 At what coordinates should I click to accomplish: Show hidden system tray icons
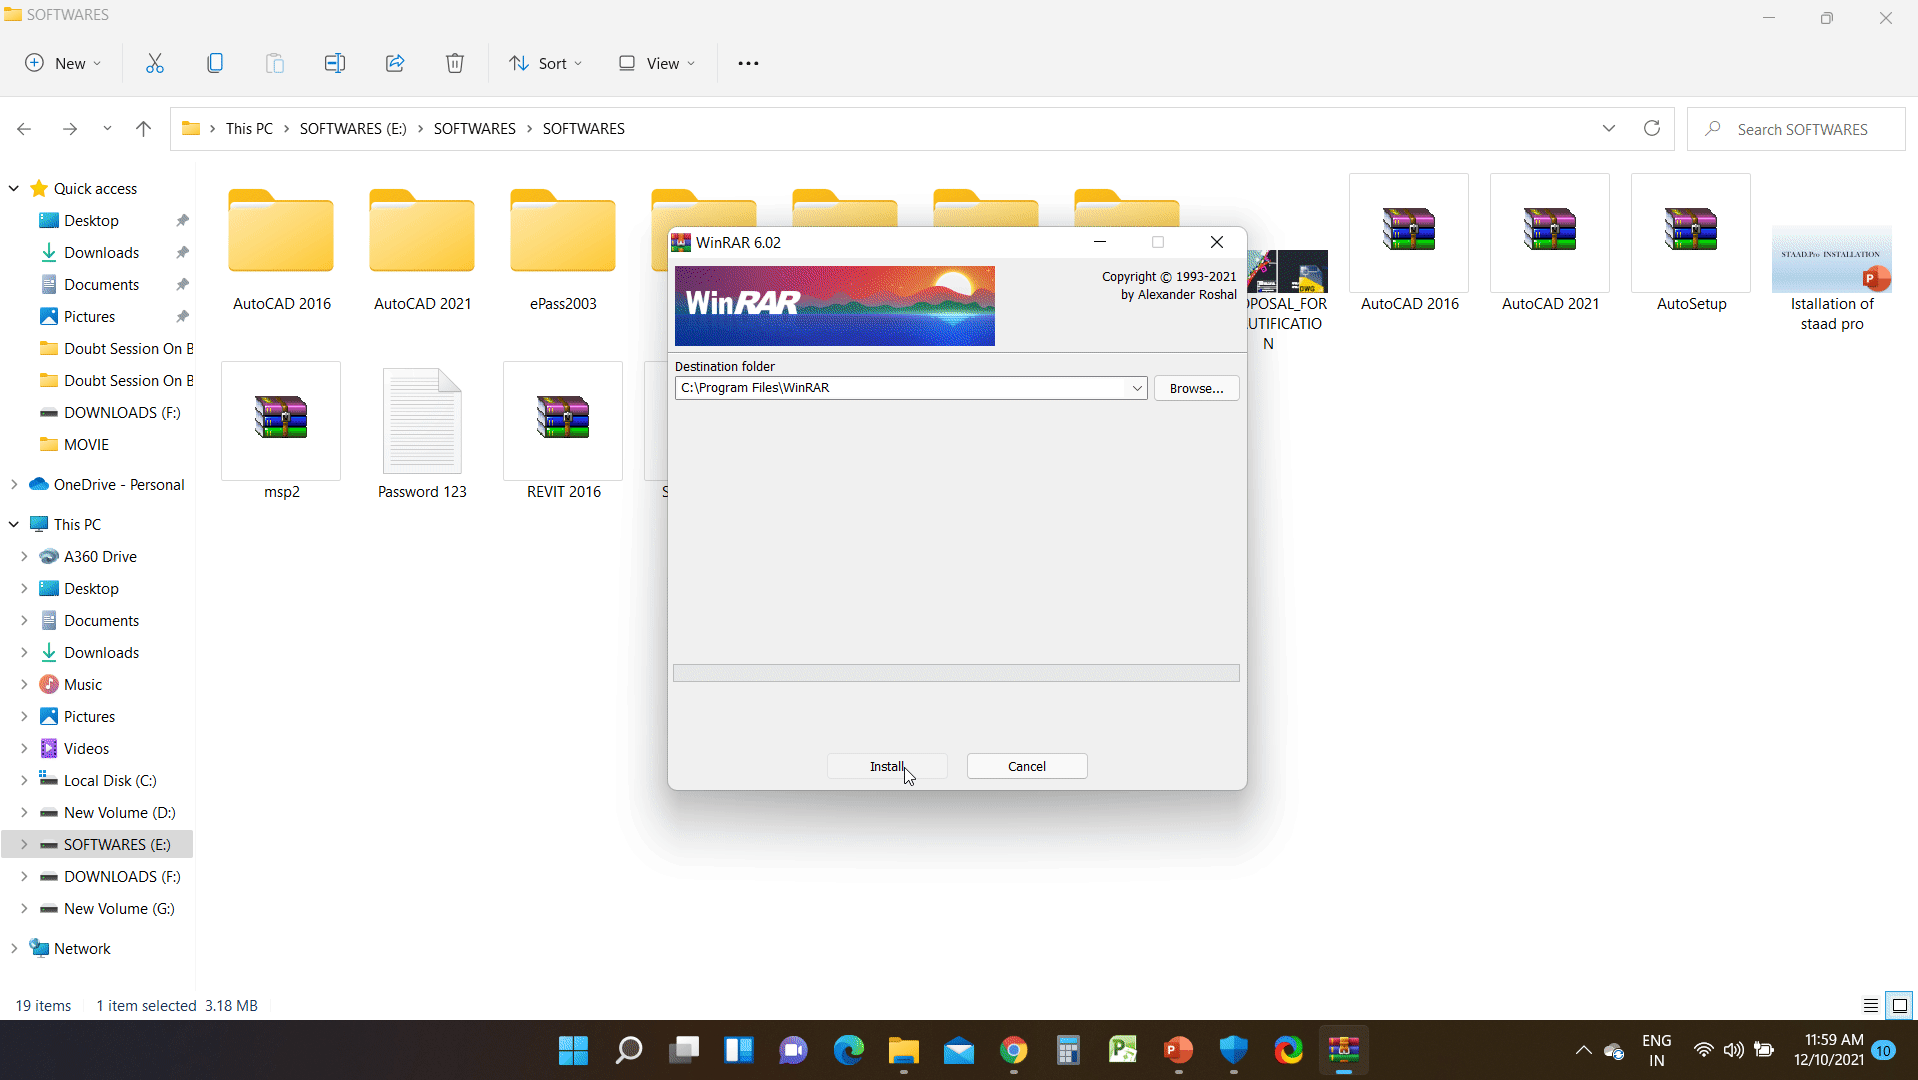(1583, 1050)
